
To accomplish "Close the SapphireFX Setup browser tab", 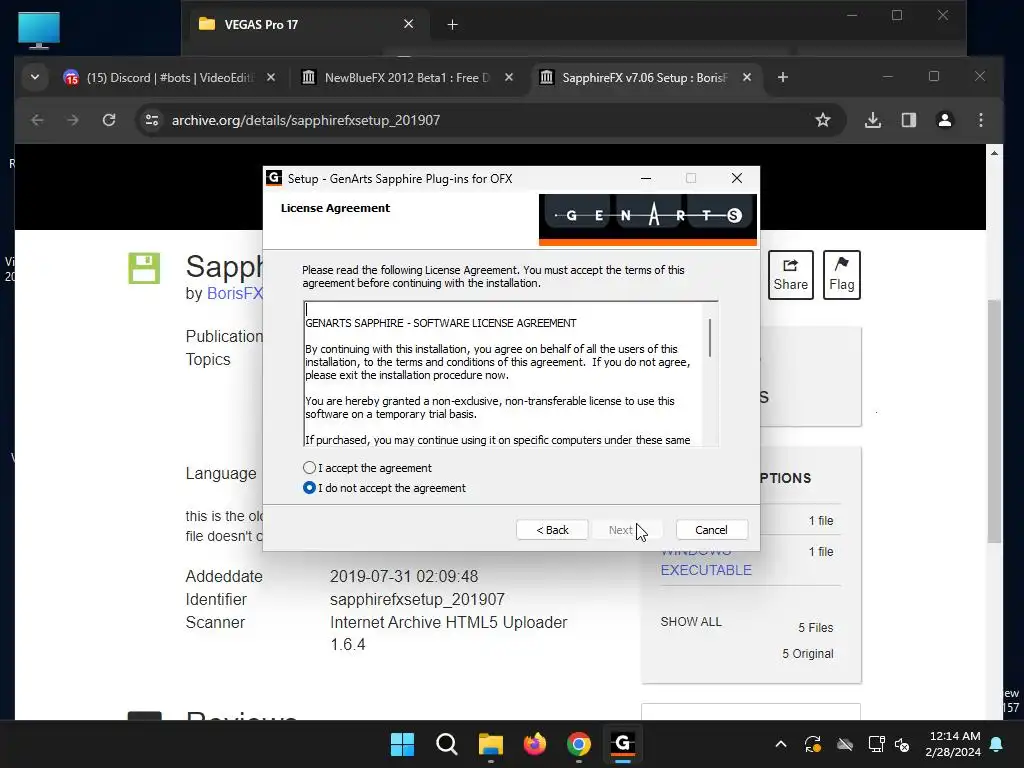I will pyautogui.click(x=747, y=78).
